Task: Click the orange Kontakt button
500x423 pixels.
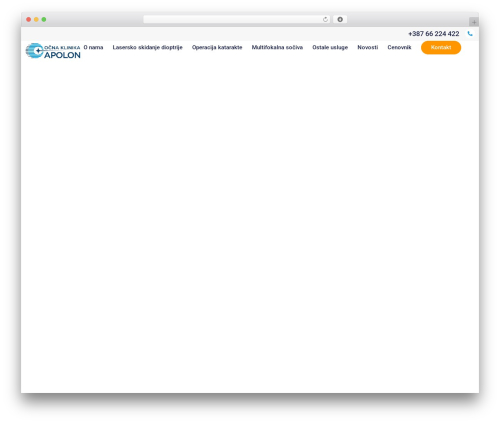Action: coord(441,47)
